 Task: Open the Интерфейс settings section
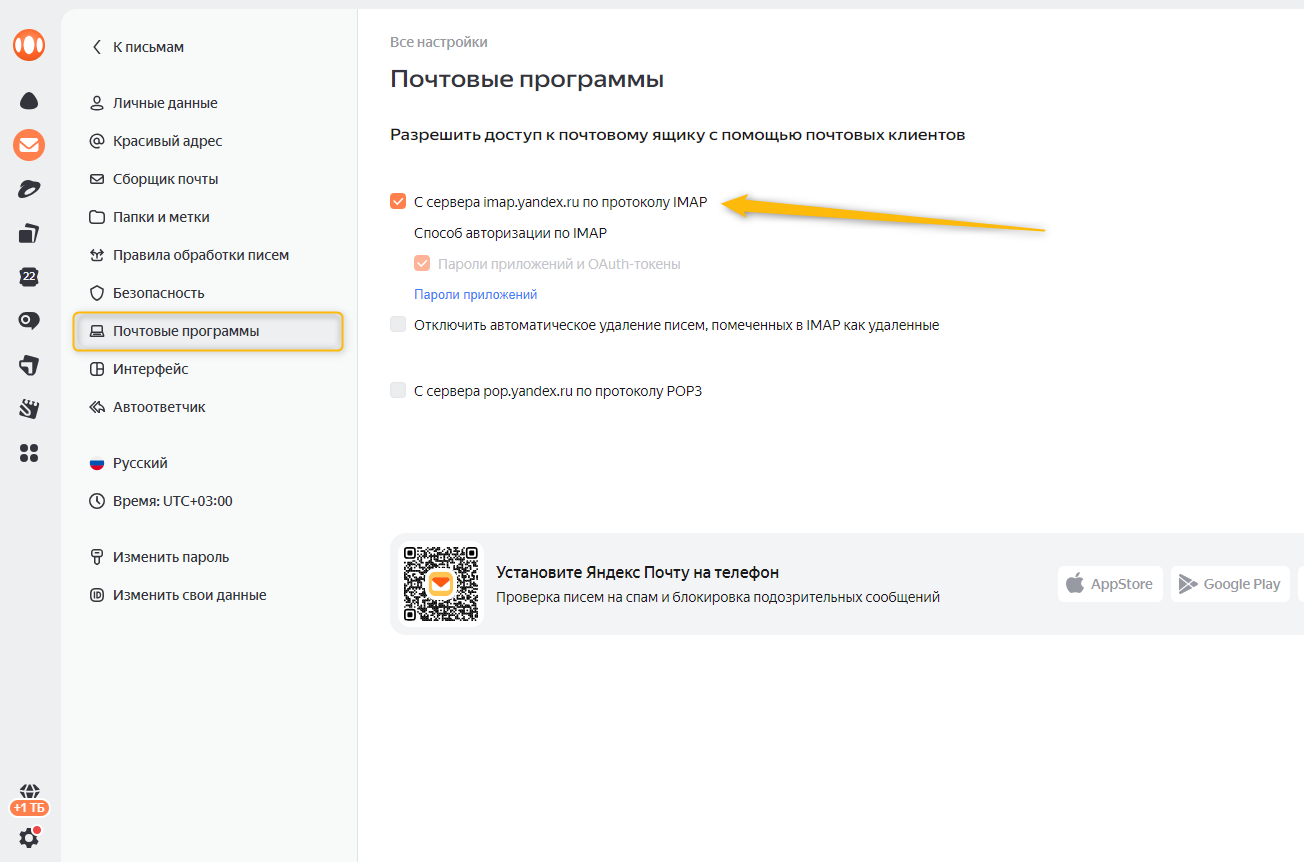tap(151, 369)
